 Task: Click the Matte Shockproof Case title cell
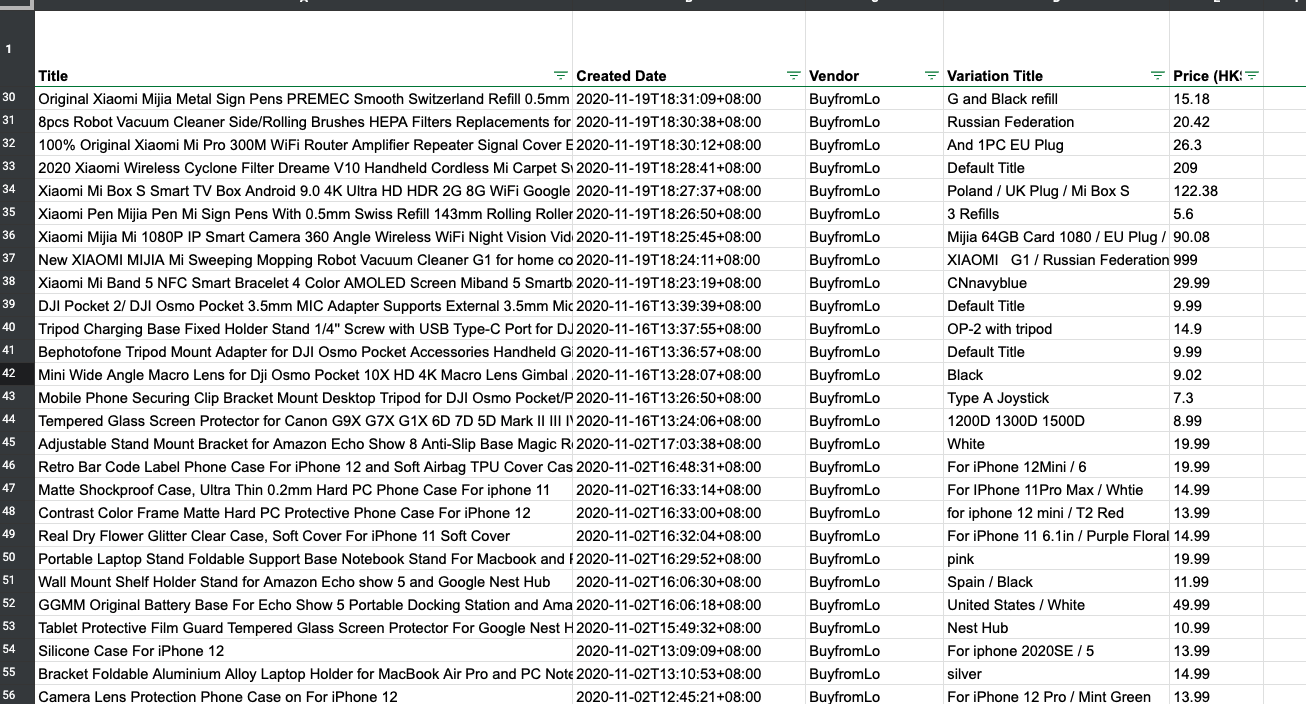point(304,490)
